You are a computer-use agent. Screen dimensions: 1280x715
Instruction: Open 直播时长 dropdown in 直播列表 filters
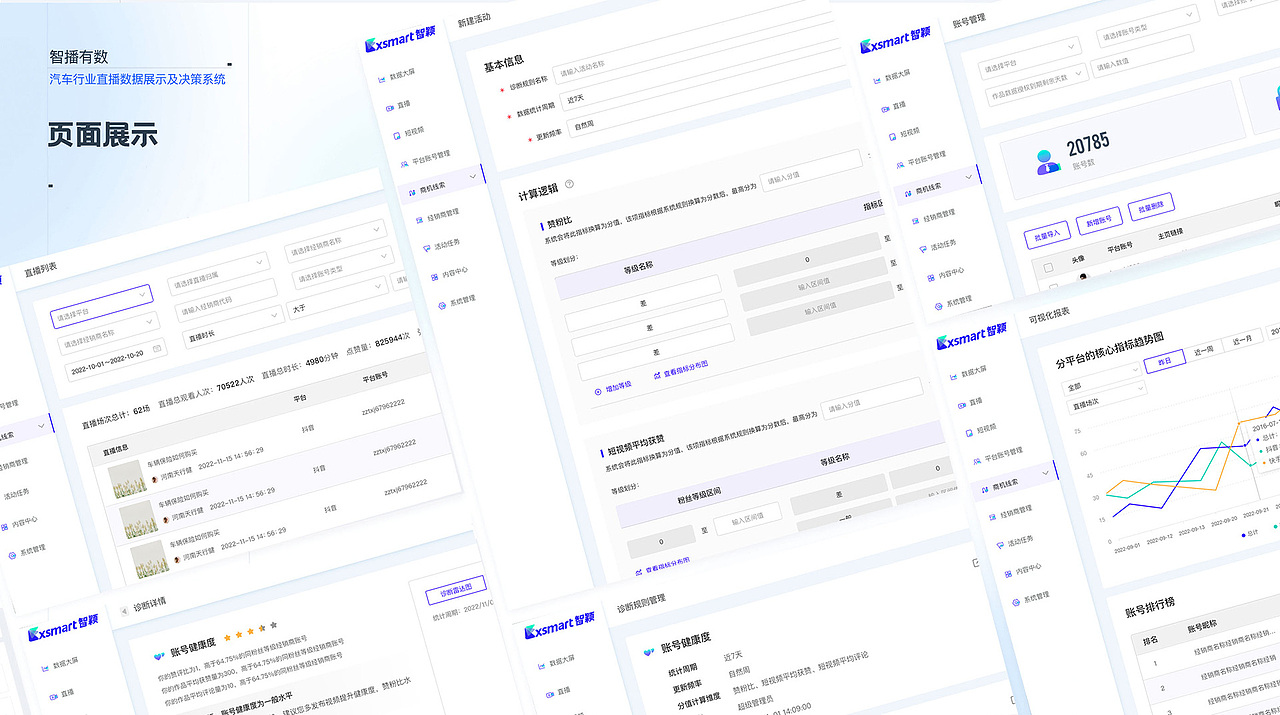click(235, 328)
